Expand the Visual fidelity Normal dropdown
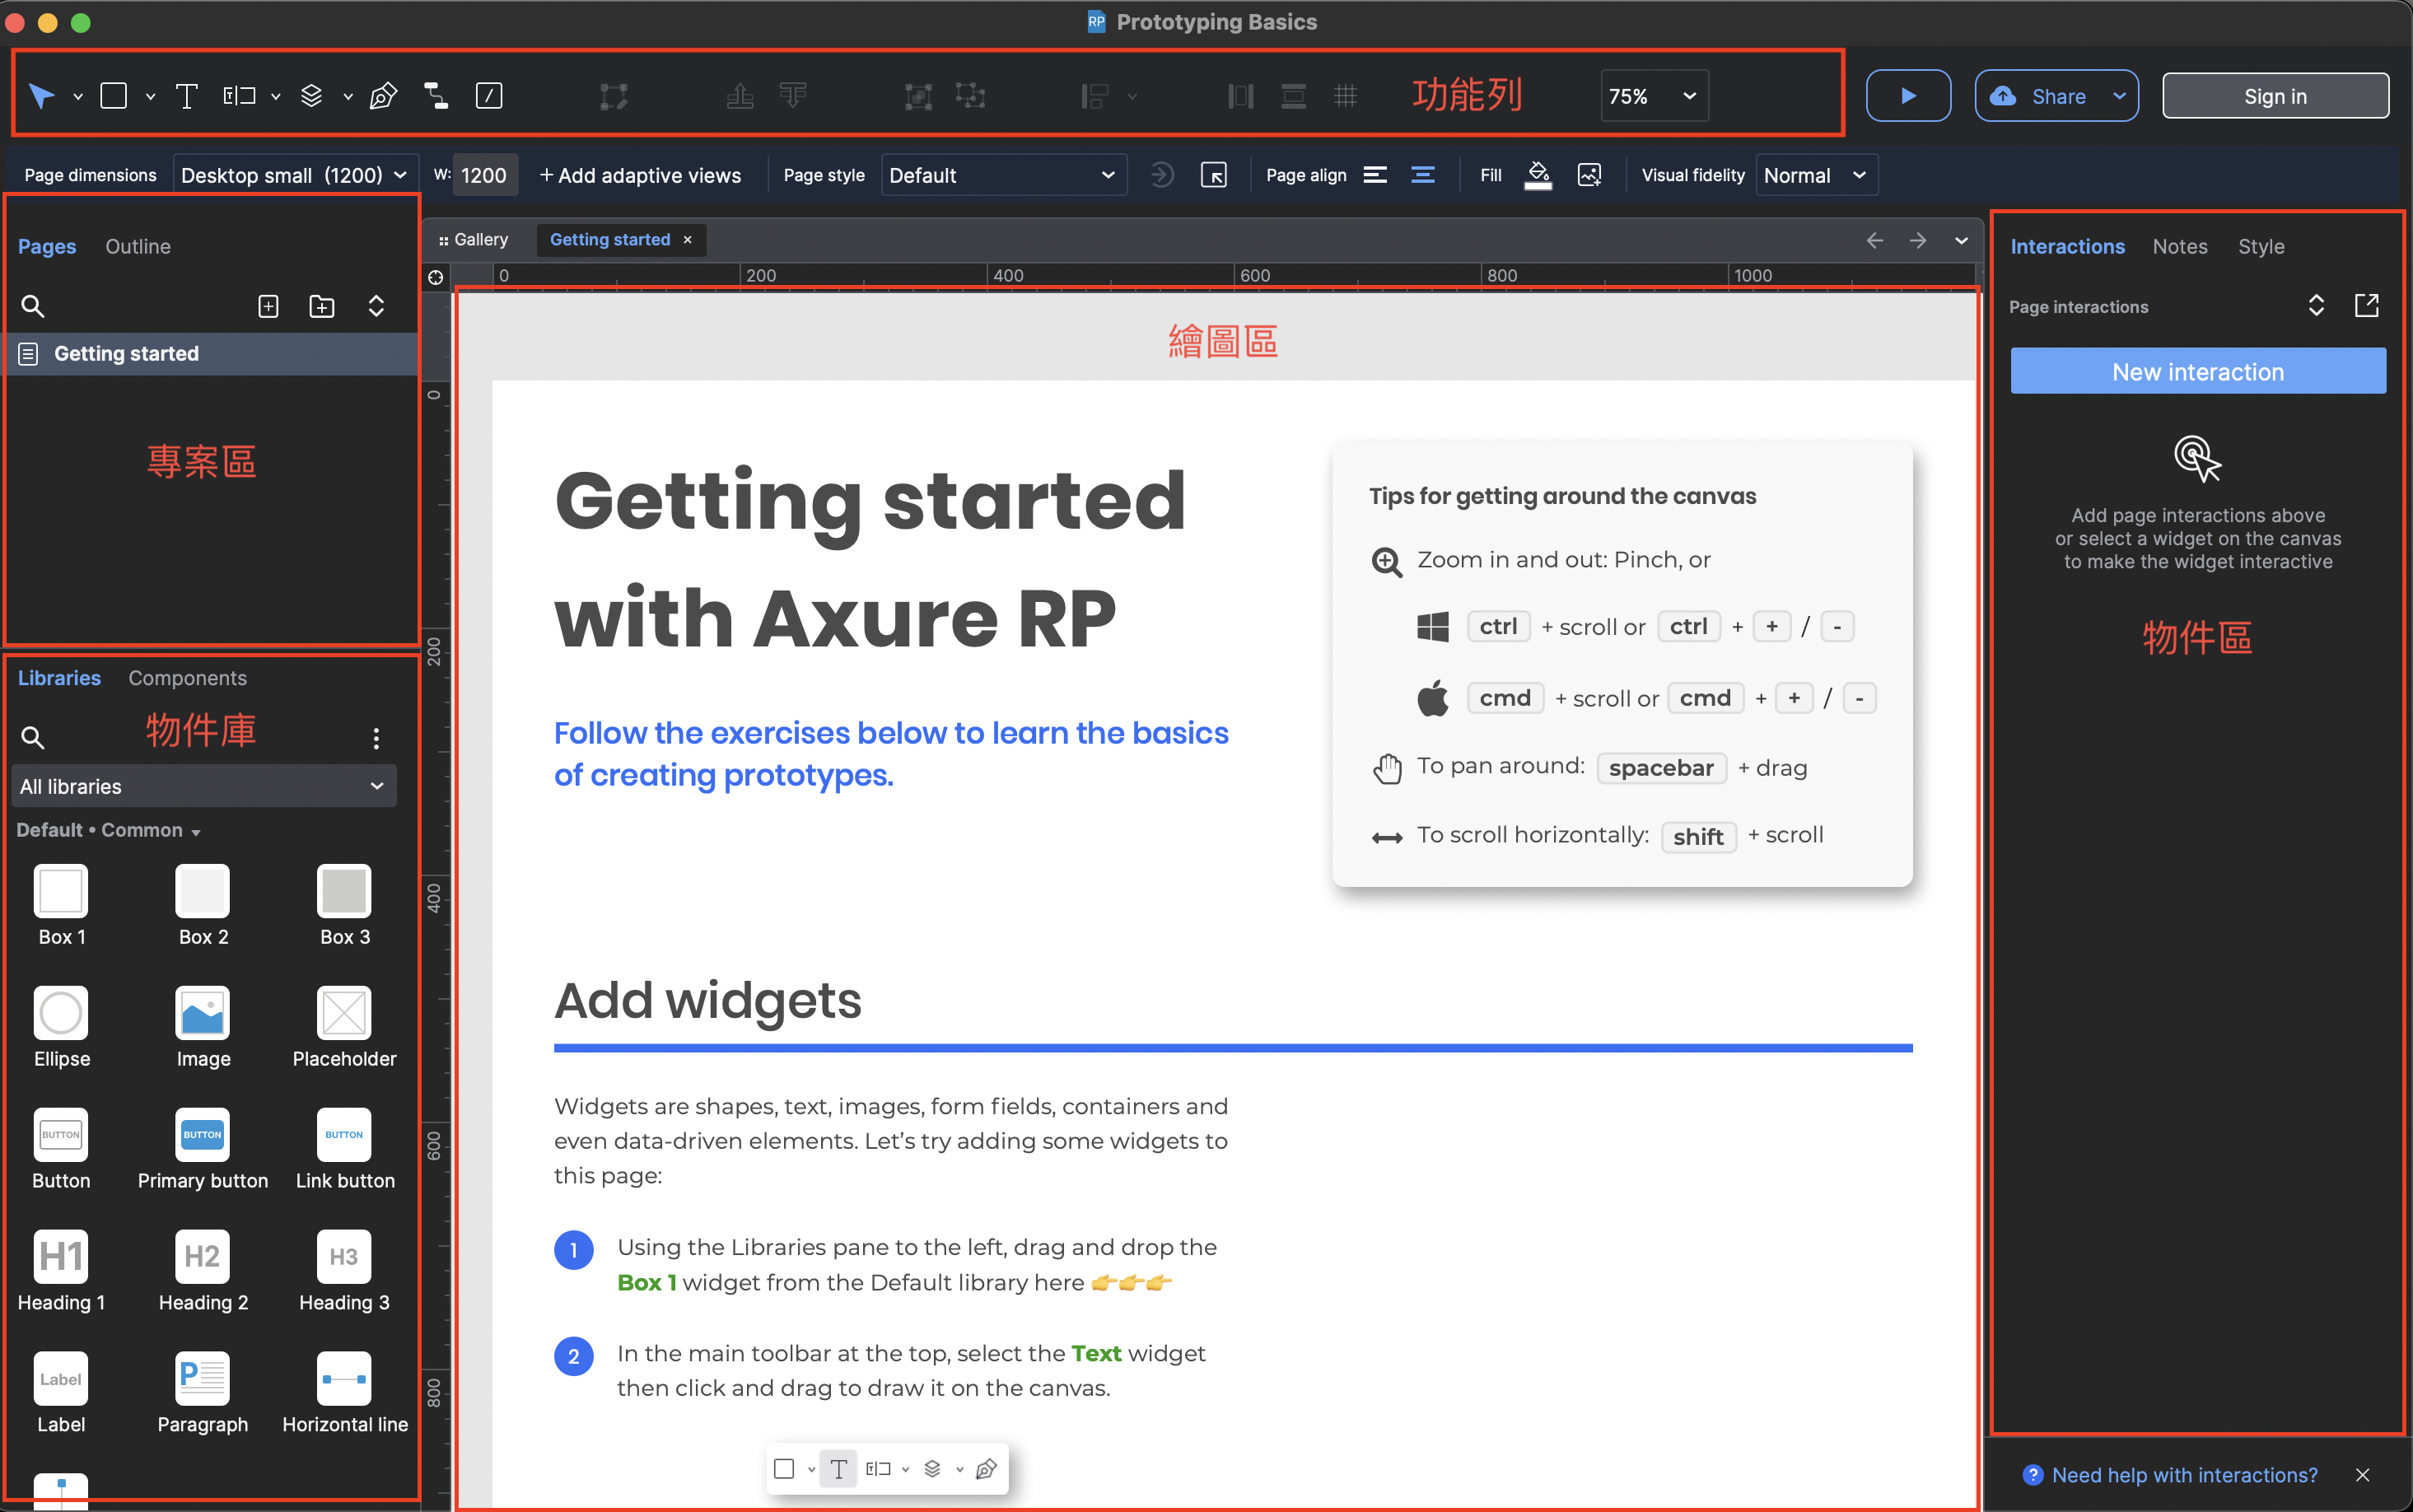The width and height of the screenshot is (2413, 1512). (x=1815, y=175)
